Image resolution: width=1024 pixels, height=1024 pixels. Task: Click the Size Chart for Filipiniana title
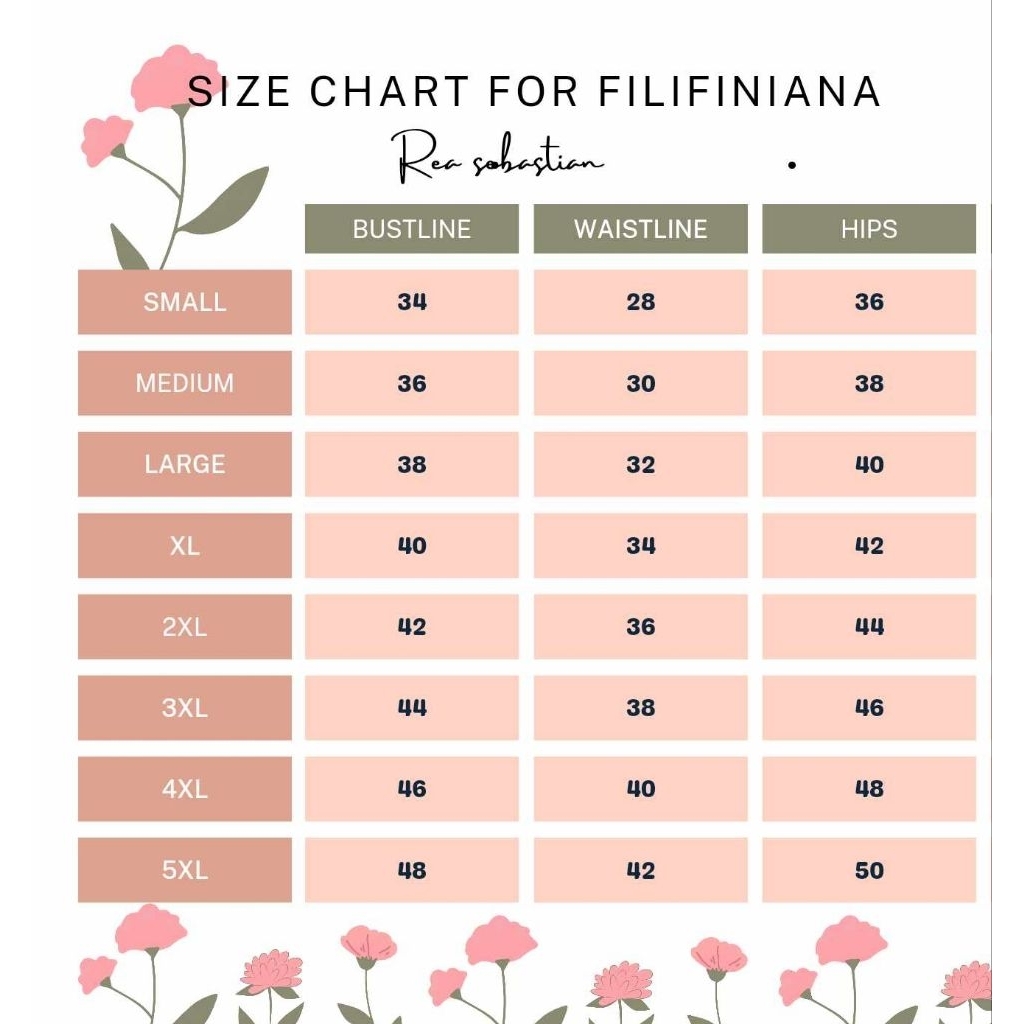(534, 92)
